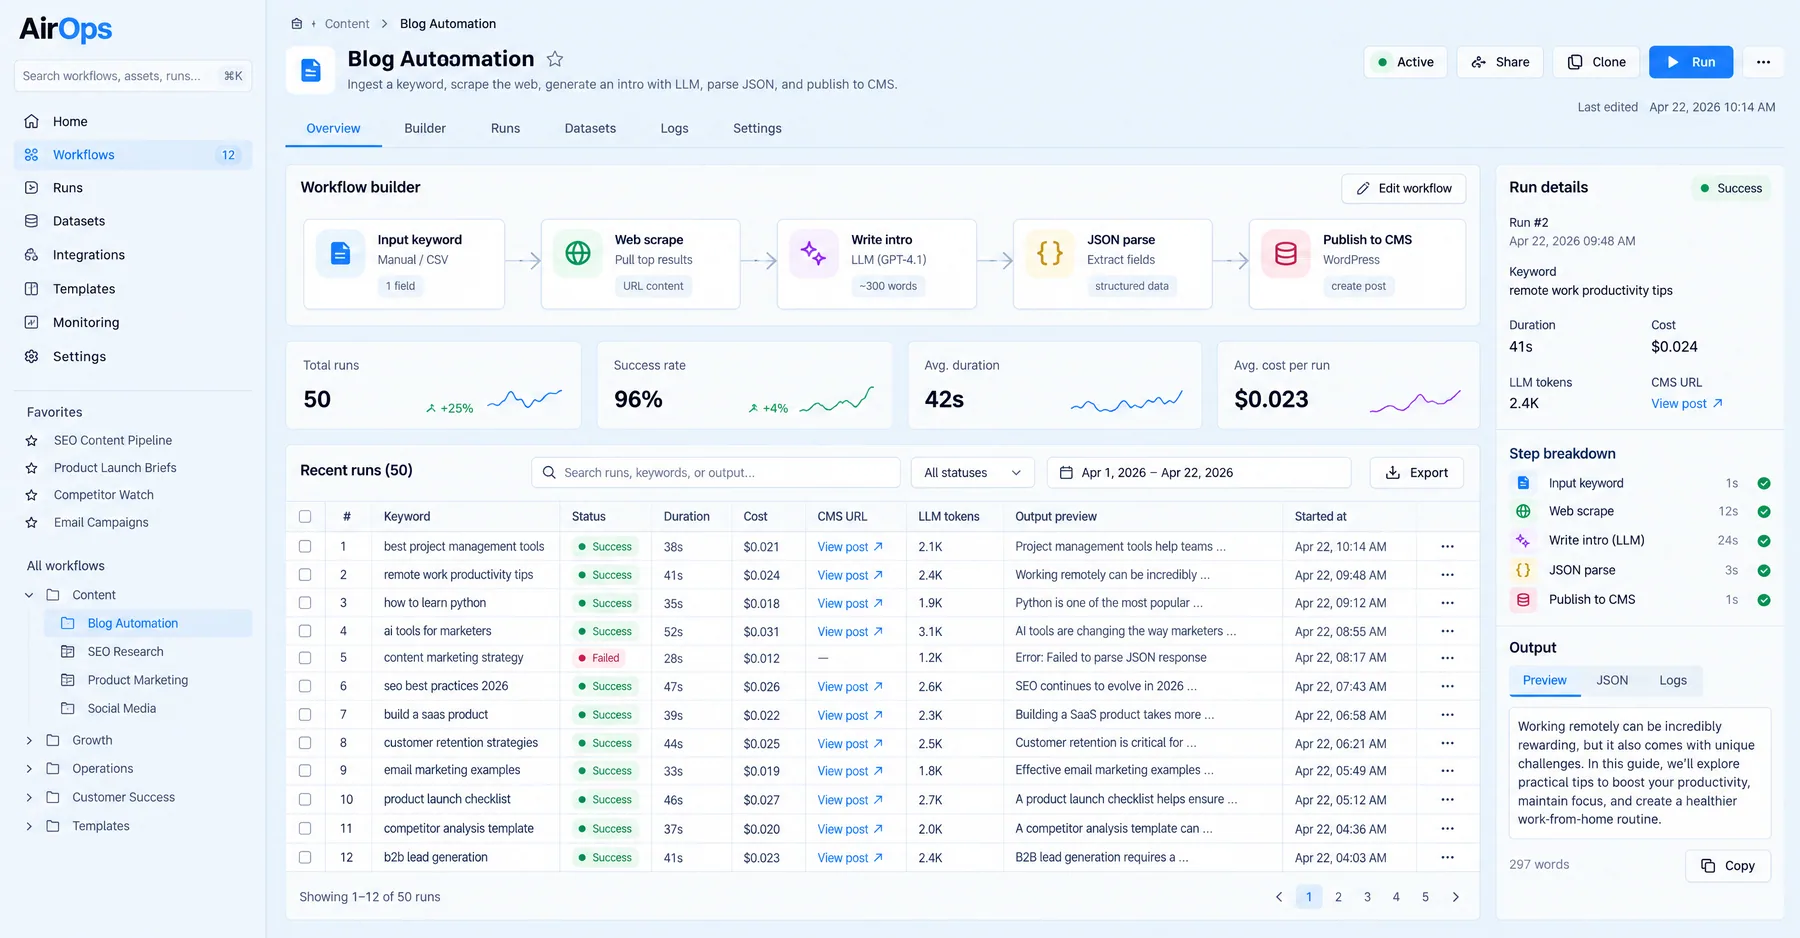This screenshot has height=938, width=1800.
Task: Expand the Operations folder
Action: coord(29,769)
